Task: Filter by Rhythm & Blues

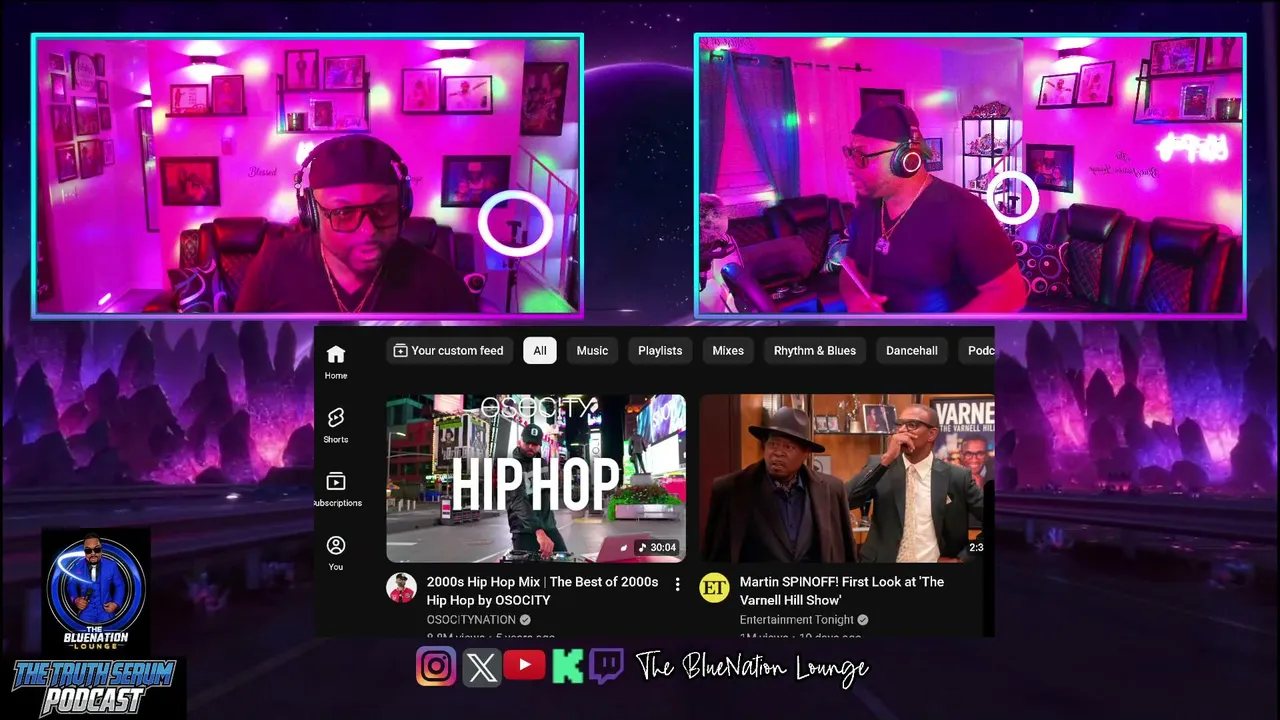Action: point(815,351)
